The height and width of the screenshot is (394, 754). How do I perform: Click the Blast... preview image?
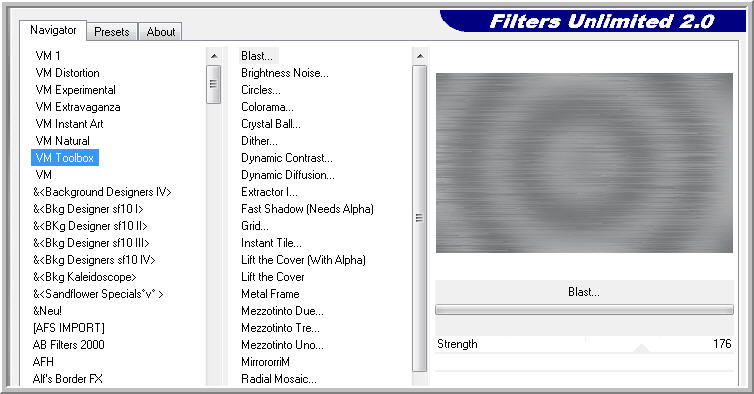click(x=584, y=163)
